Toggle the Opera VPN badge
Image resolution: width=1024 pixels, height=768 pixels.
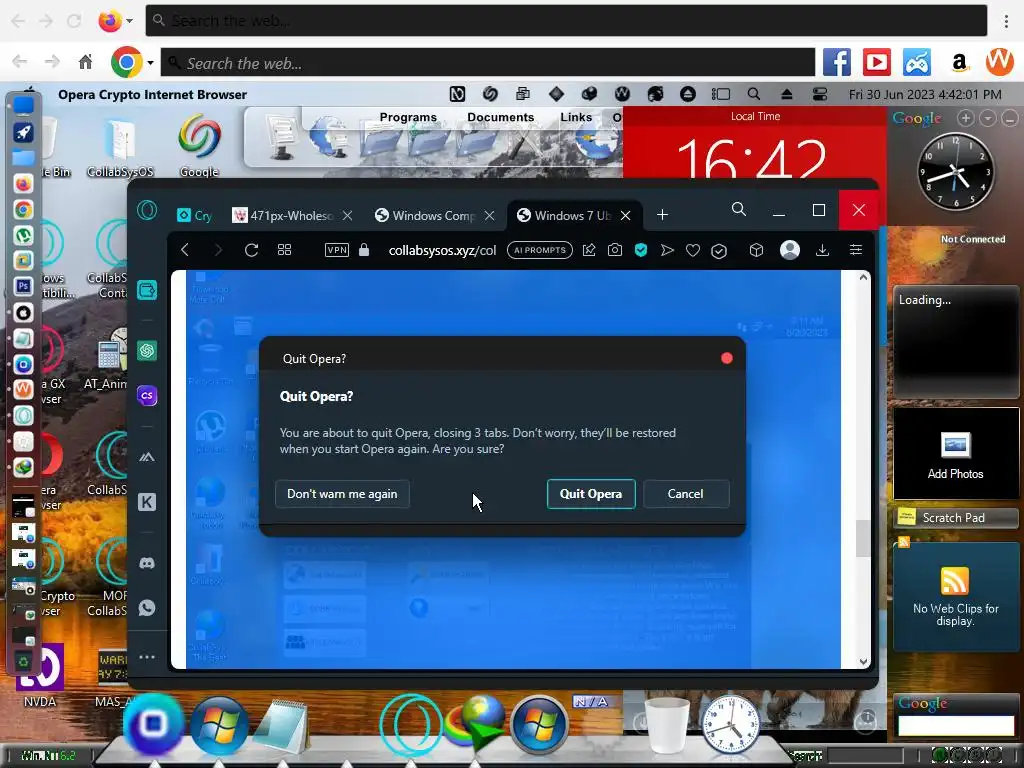click(337, 250)
